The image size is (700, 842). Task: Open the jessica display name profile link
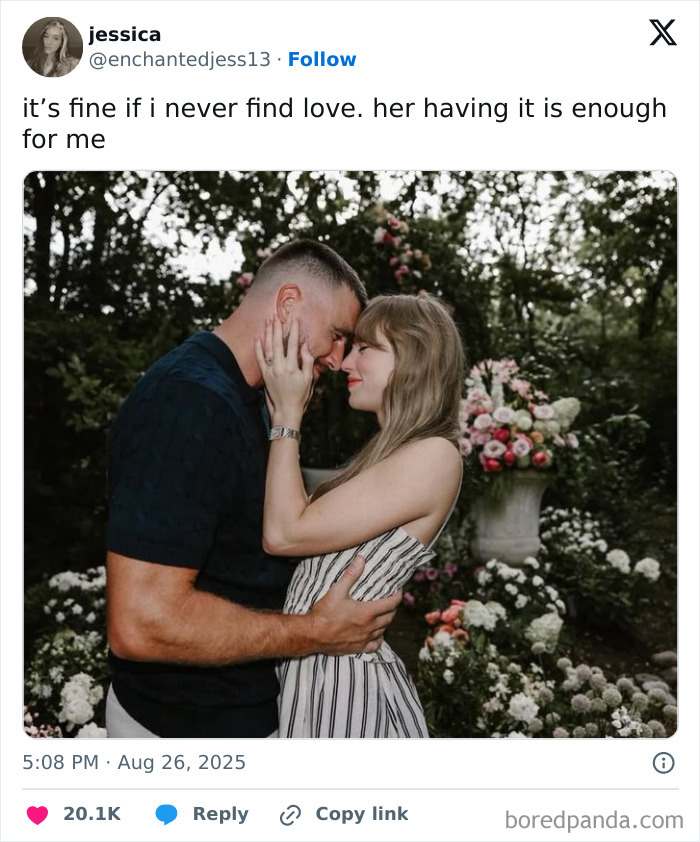125,34
